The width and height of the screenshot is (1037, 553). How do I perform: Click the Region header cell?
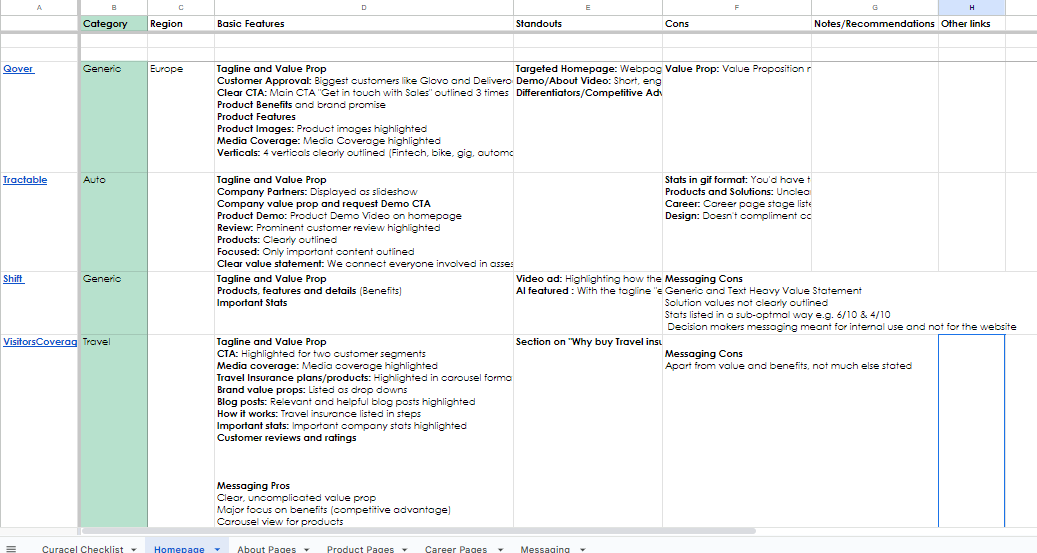coord(181,24)
